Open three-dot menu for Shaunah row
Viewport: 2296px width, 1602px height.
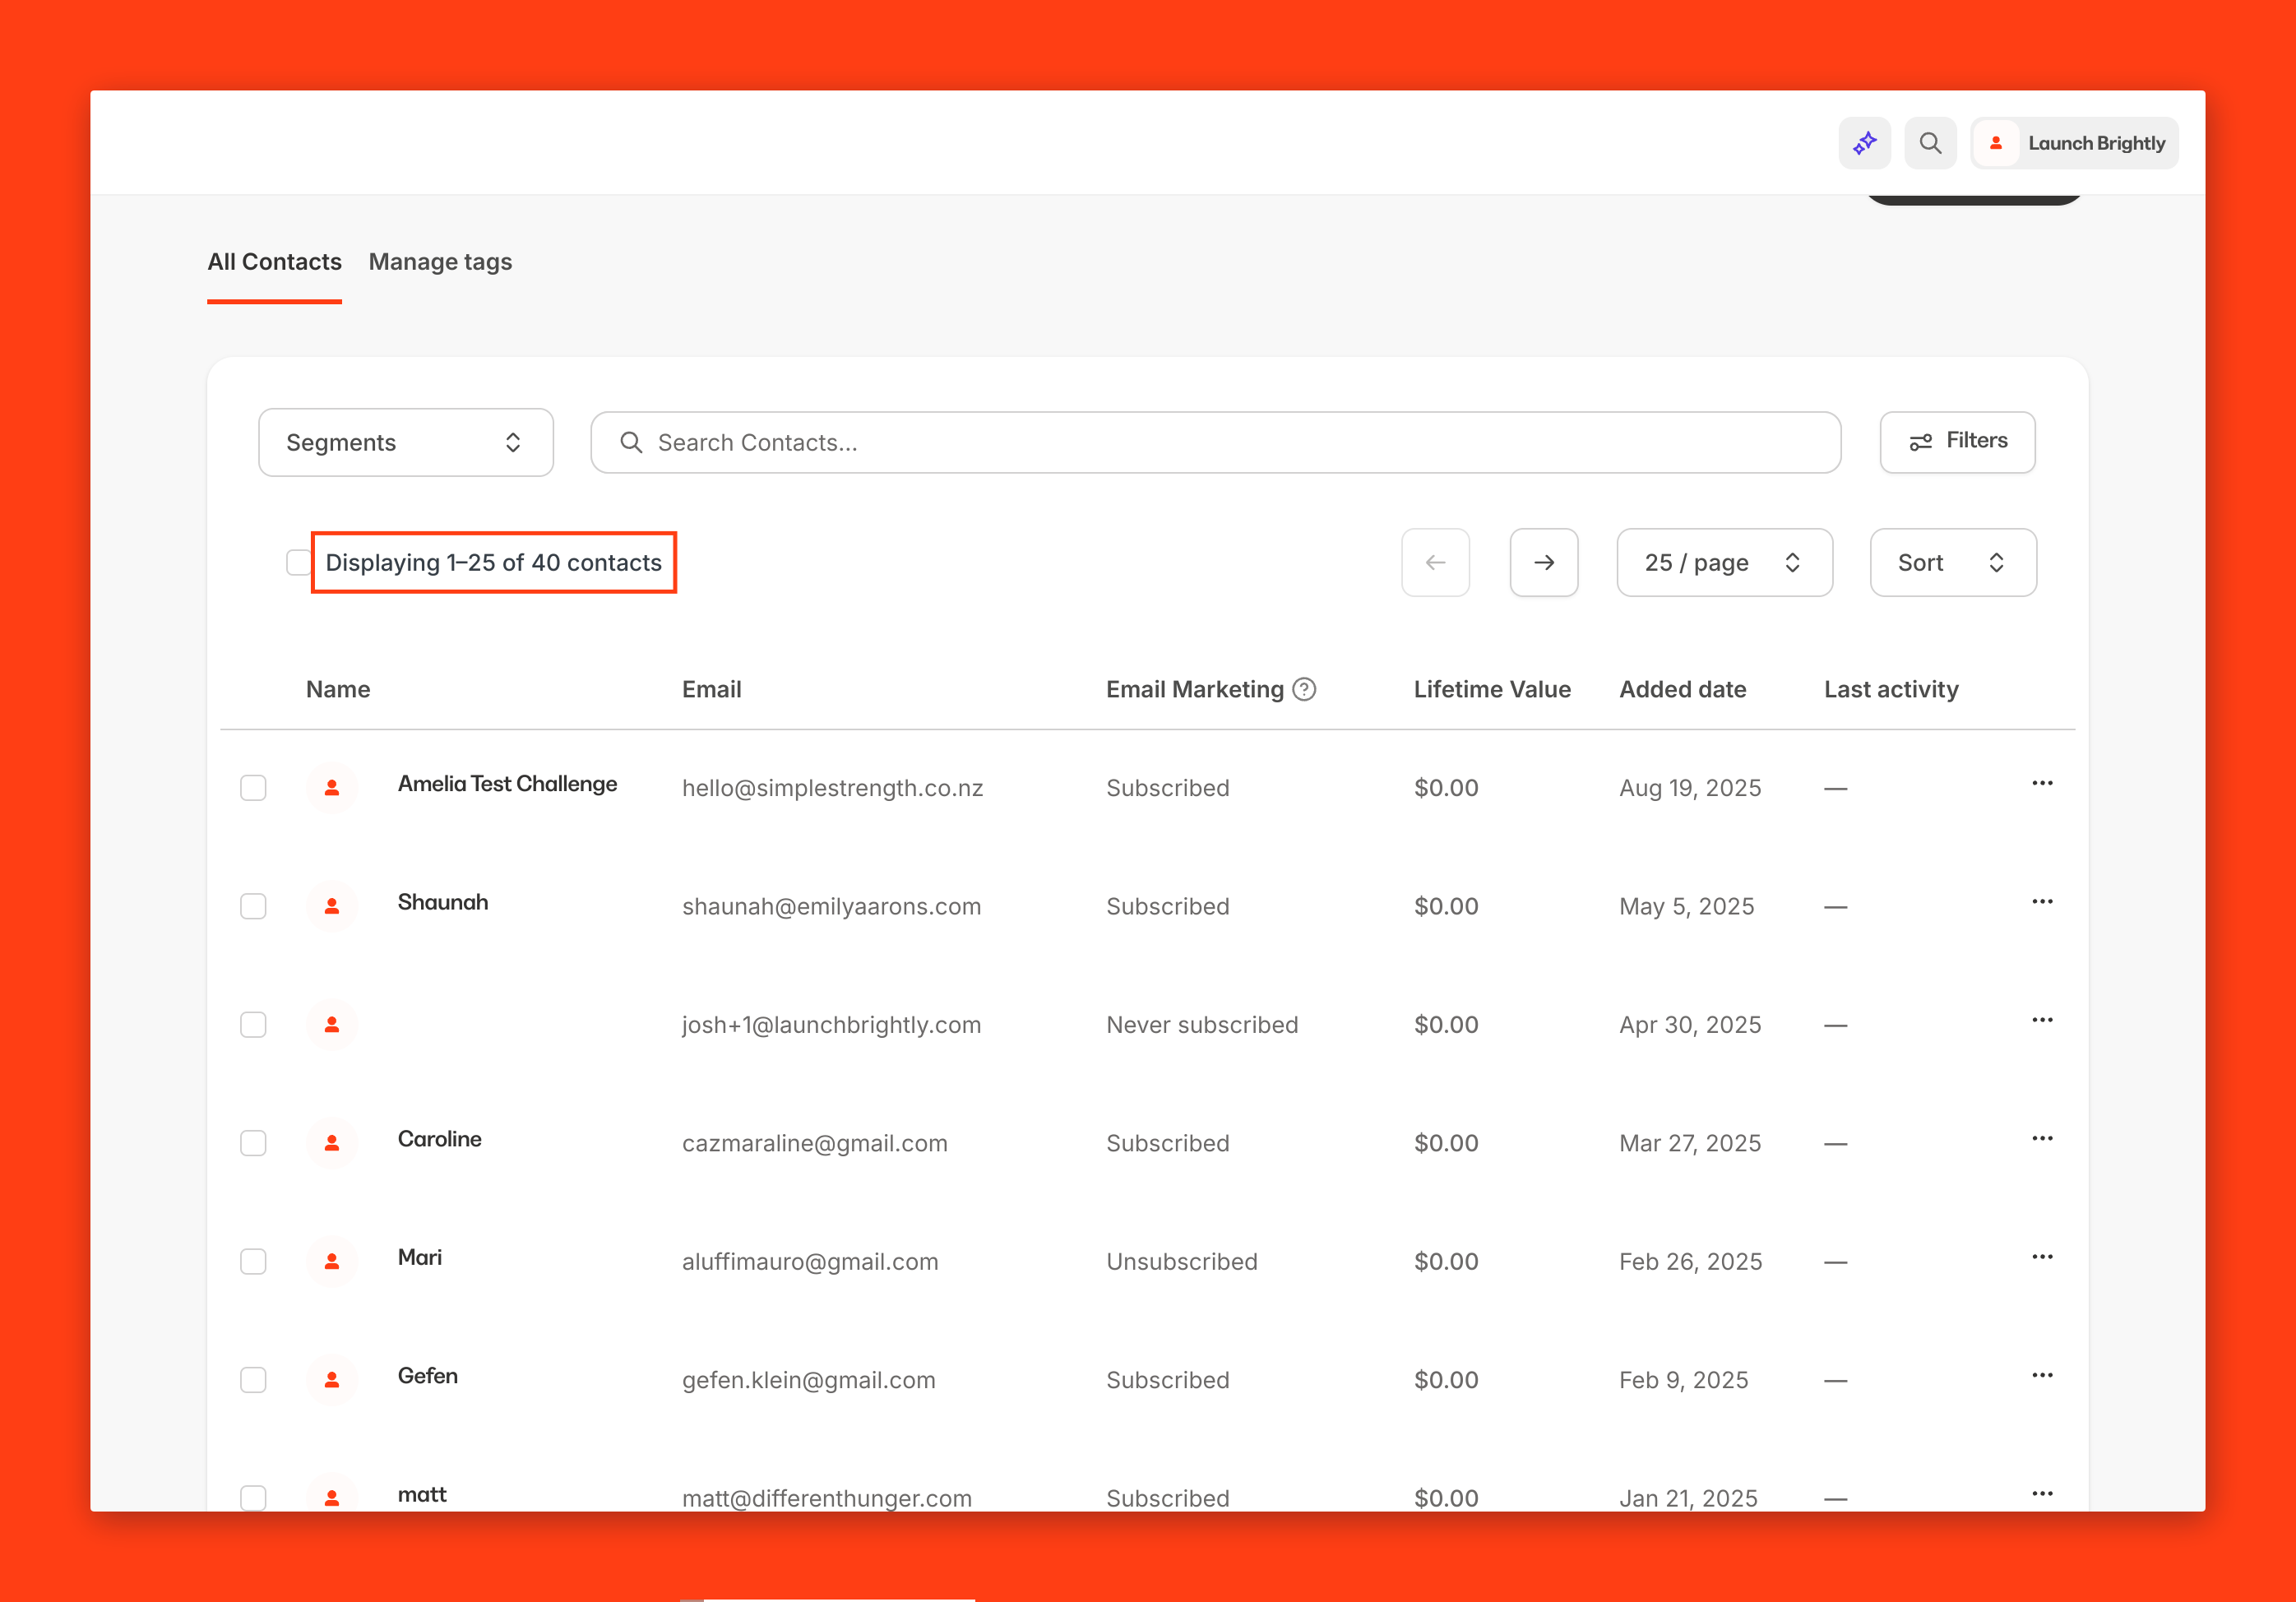(2041, 902)
